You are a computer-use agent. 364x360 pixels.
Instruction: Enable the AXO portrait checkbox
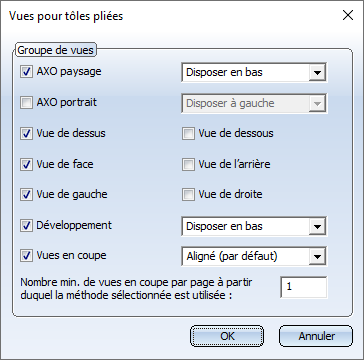click(x=26, y=103)
